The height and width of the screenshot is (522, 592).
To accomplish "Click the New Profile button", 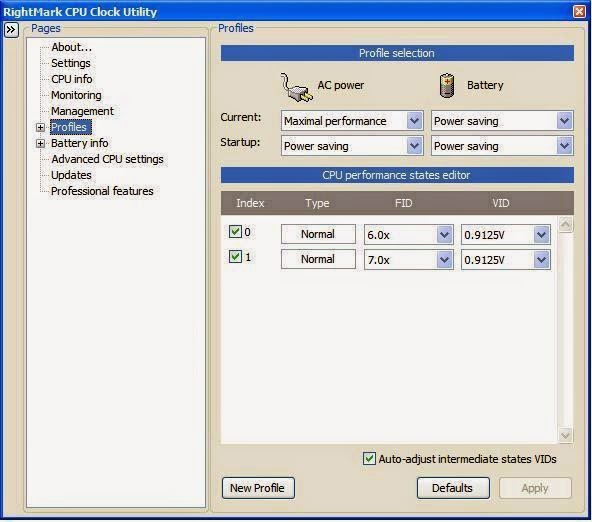I will pos(258,488).
